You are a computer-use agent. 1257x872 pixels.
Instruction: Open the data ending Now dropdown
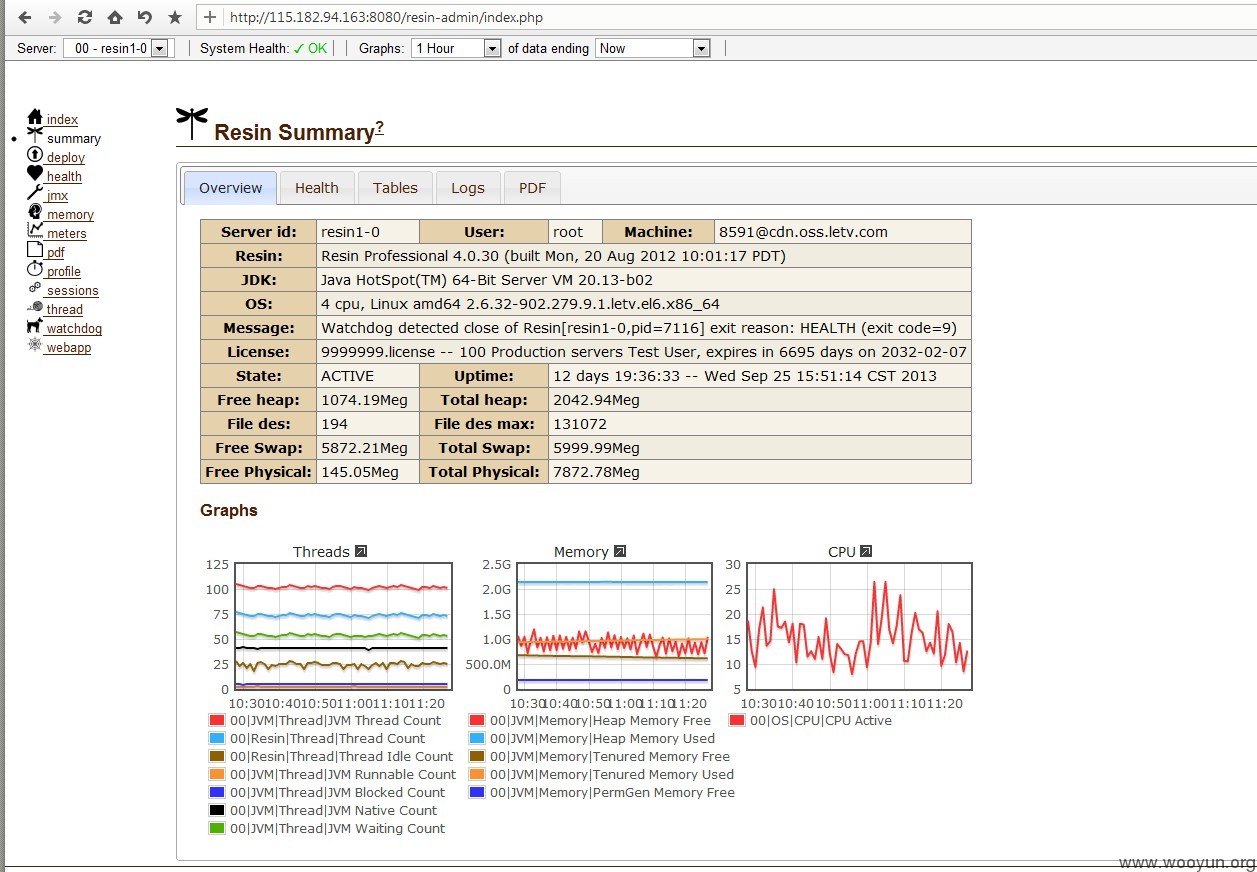[652, 48]
